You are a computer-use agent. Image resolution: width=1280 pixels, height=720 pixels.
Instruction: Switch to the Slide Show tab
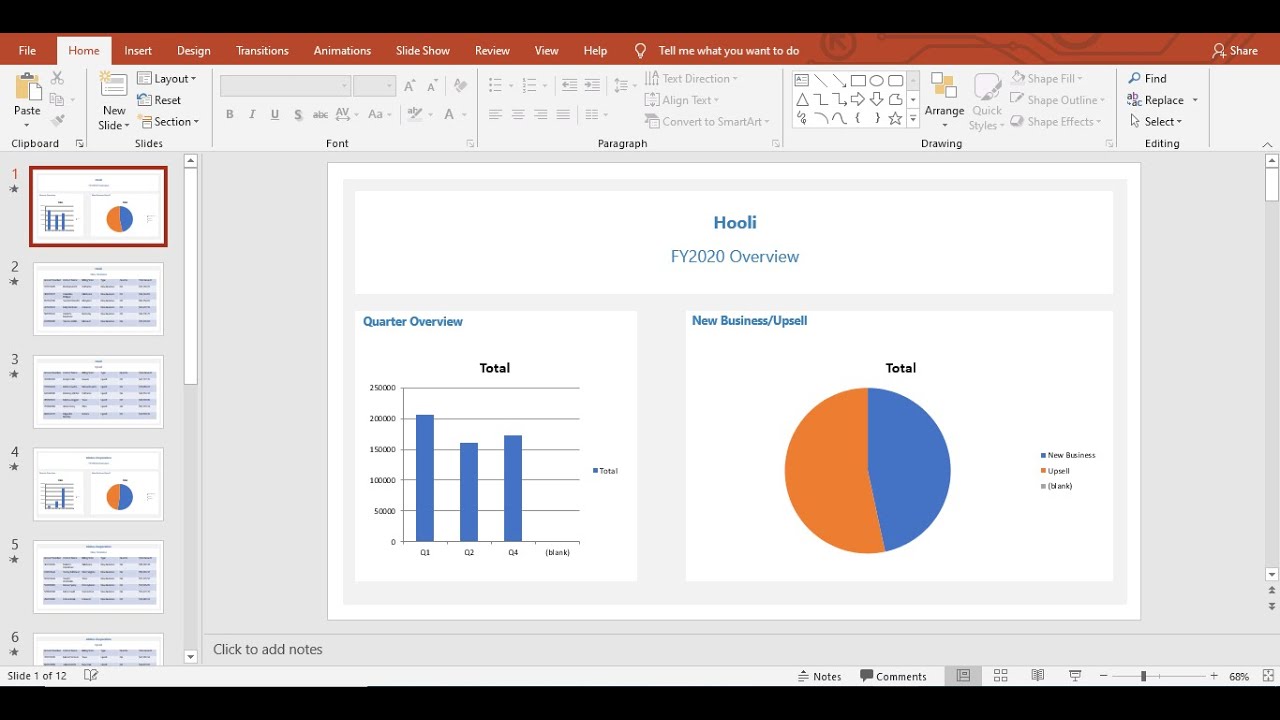point(423,51)
